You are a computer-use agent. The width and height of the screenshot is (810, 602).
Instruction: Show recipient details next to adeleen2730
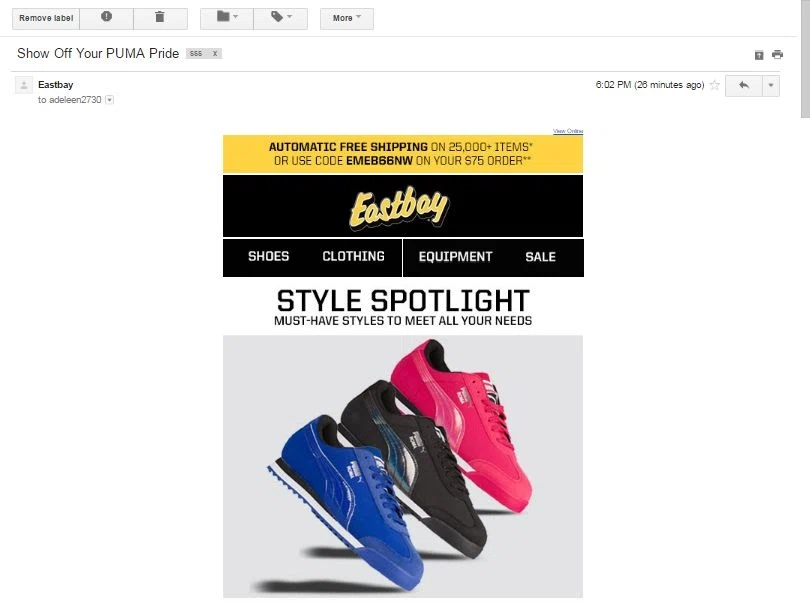110,100
